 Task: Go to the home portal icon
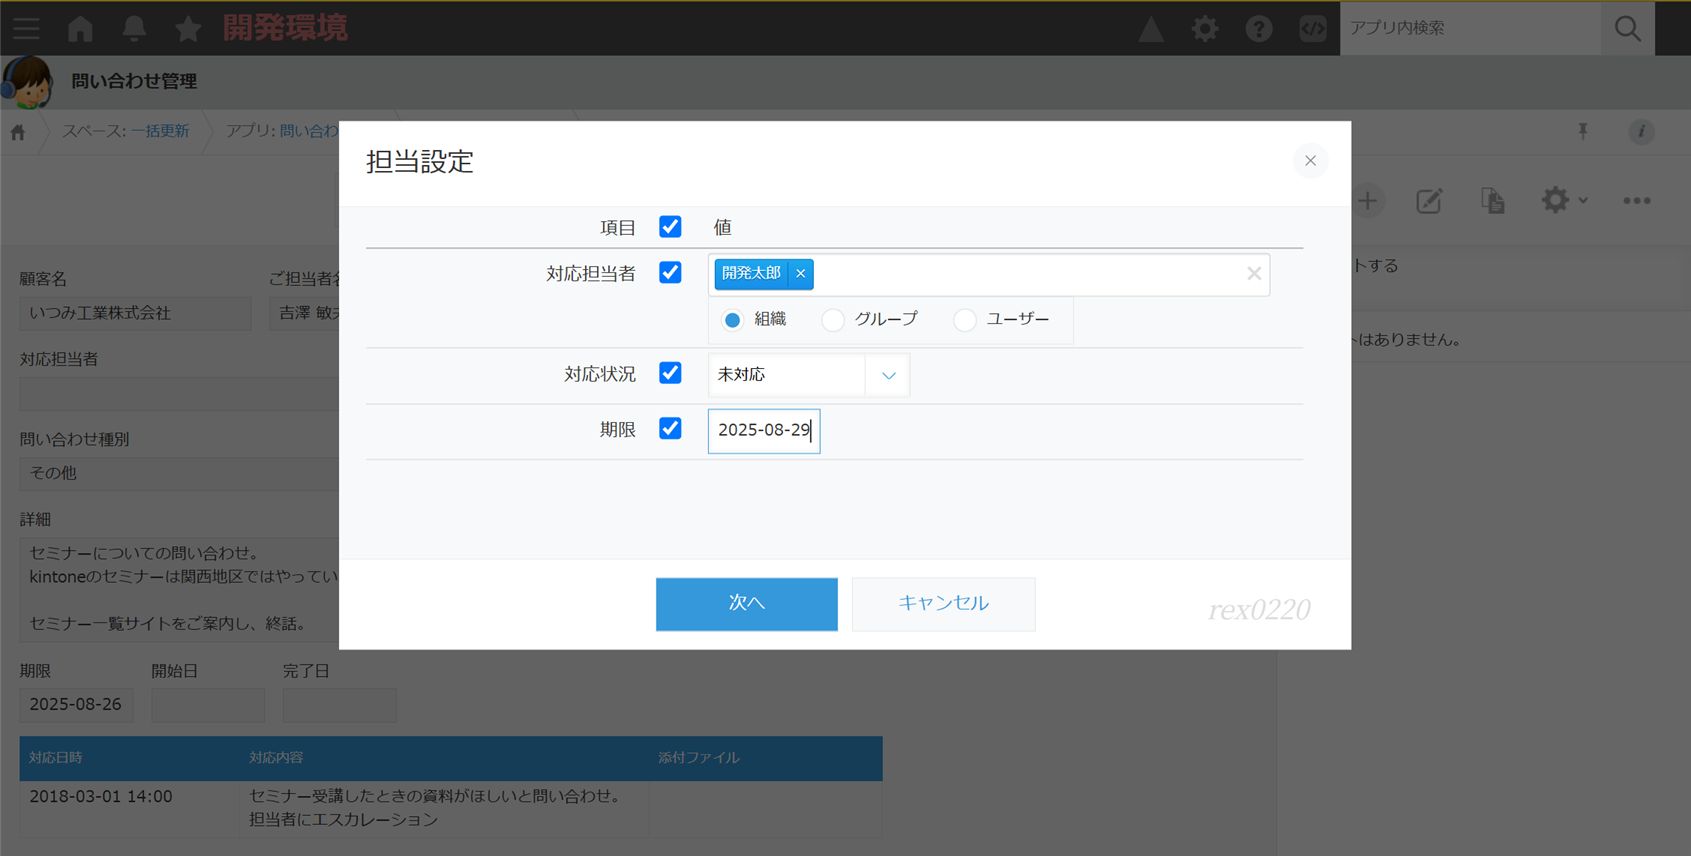(x=80, y=28)
